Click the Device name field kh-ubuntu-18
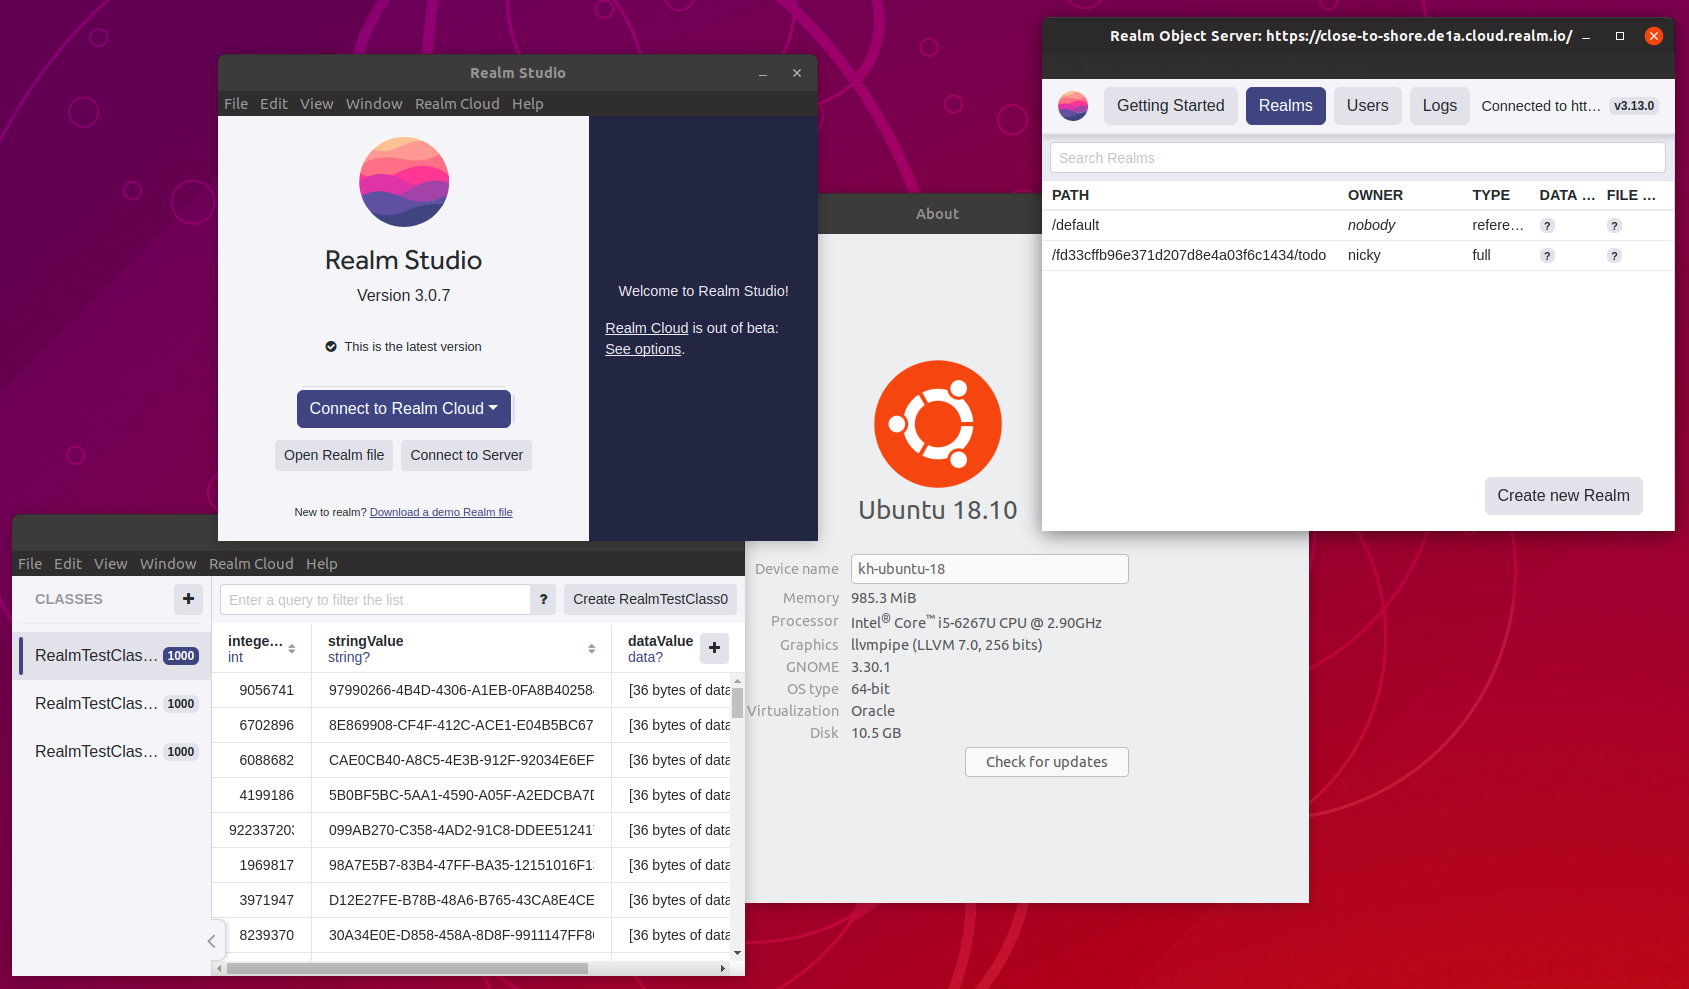 coord(990,569)
